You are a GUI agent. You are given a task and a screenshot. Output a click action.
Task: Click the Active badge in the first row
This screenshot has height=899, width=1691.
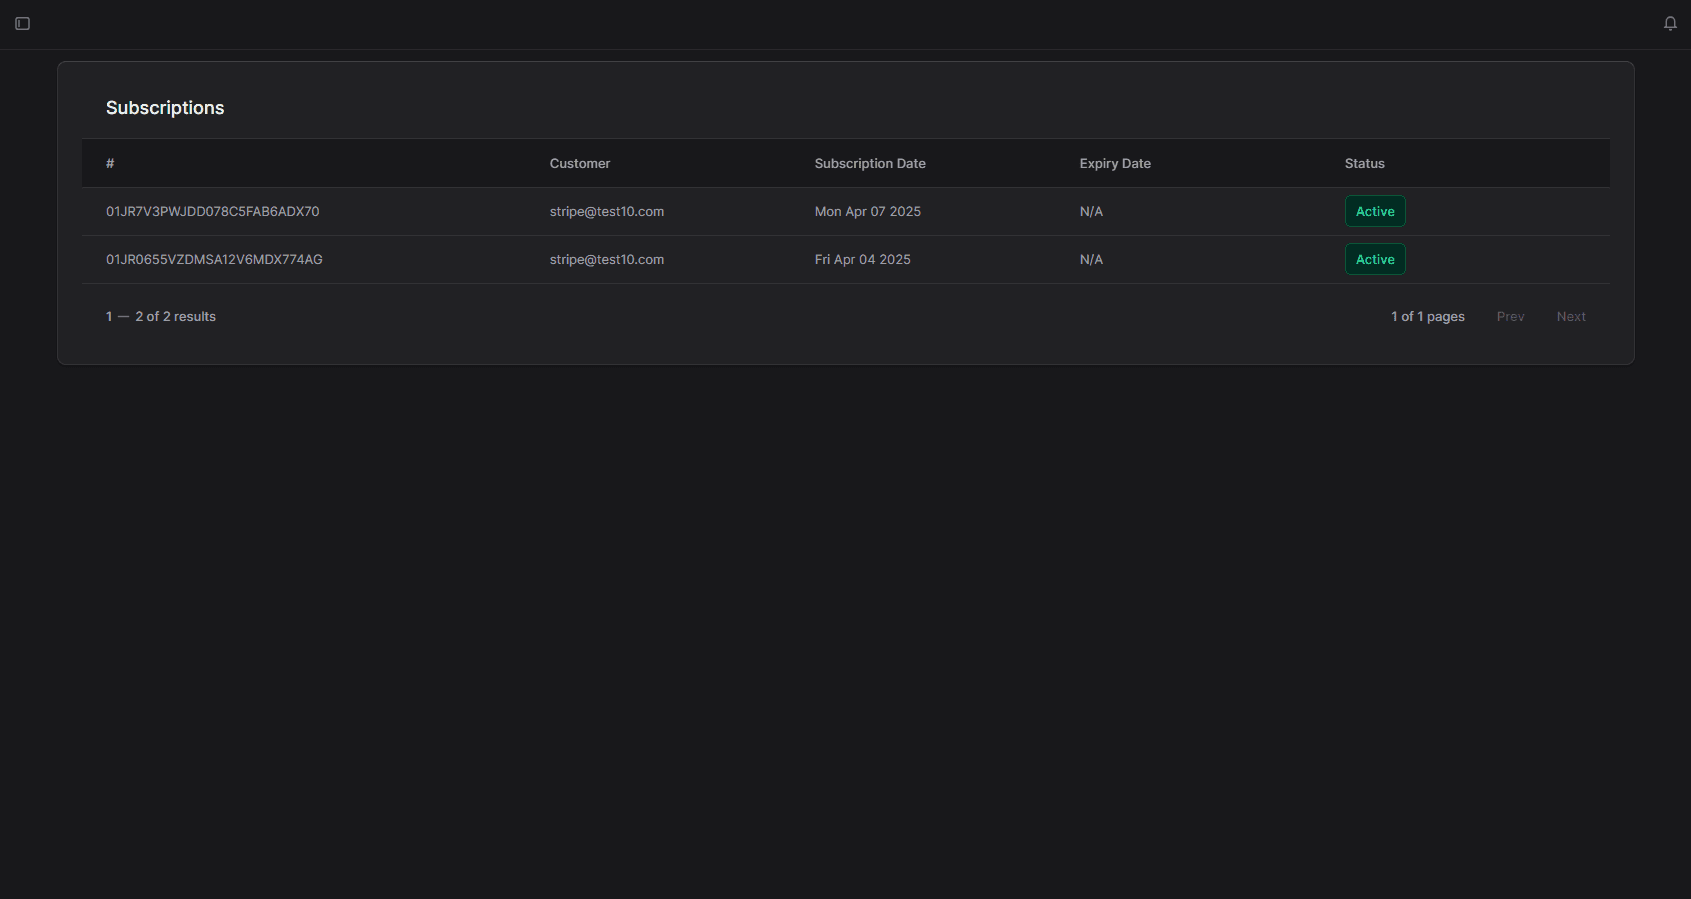tap(1374, 212)
